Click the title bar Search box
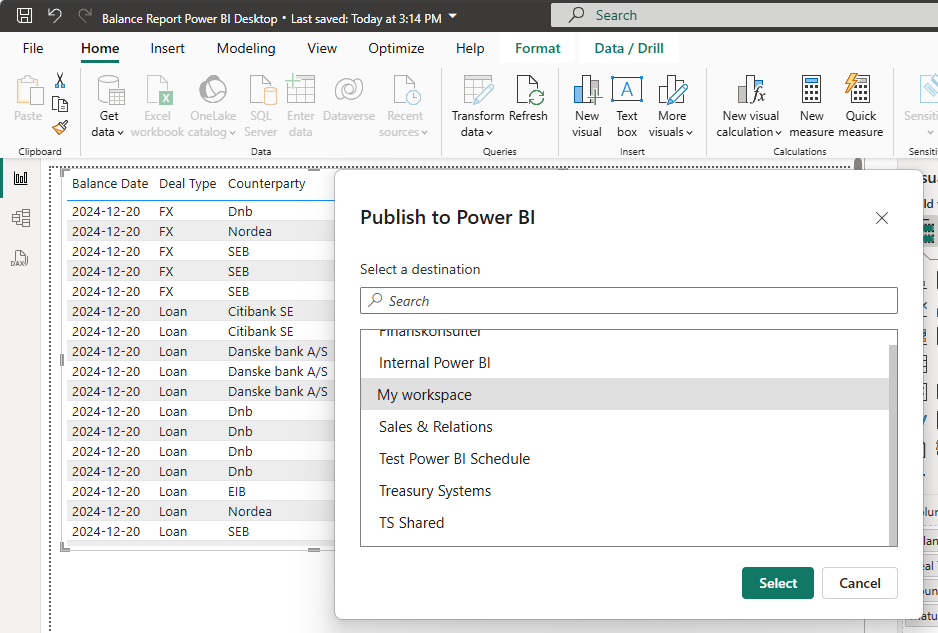This screenshot has height=633, width=938. (x=744, y=16)
